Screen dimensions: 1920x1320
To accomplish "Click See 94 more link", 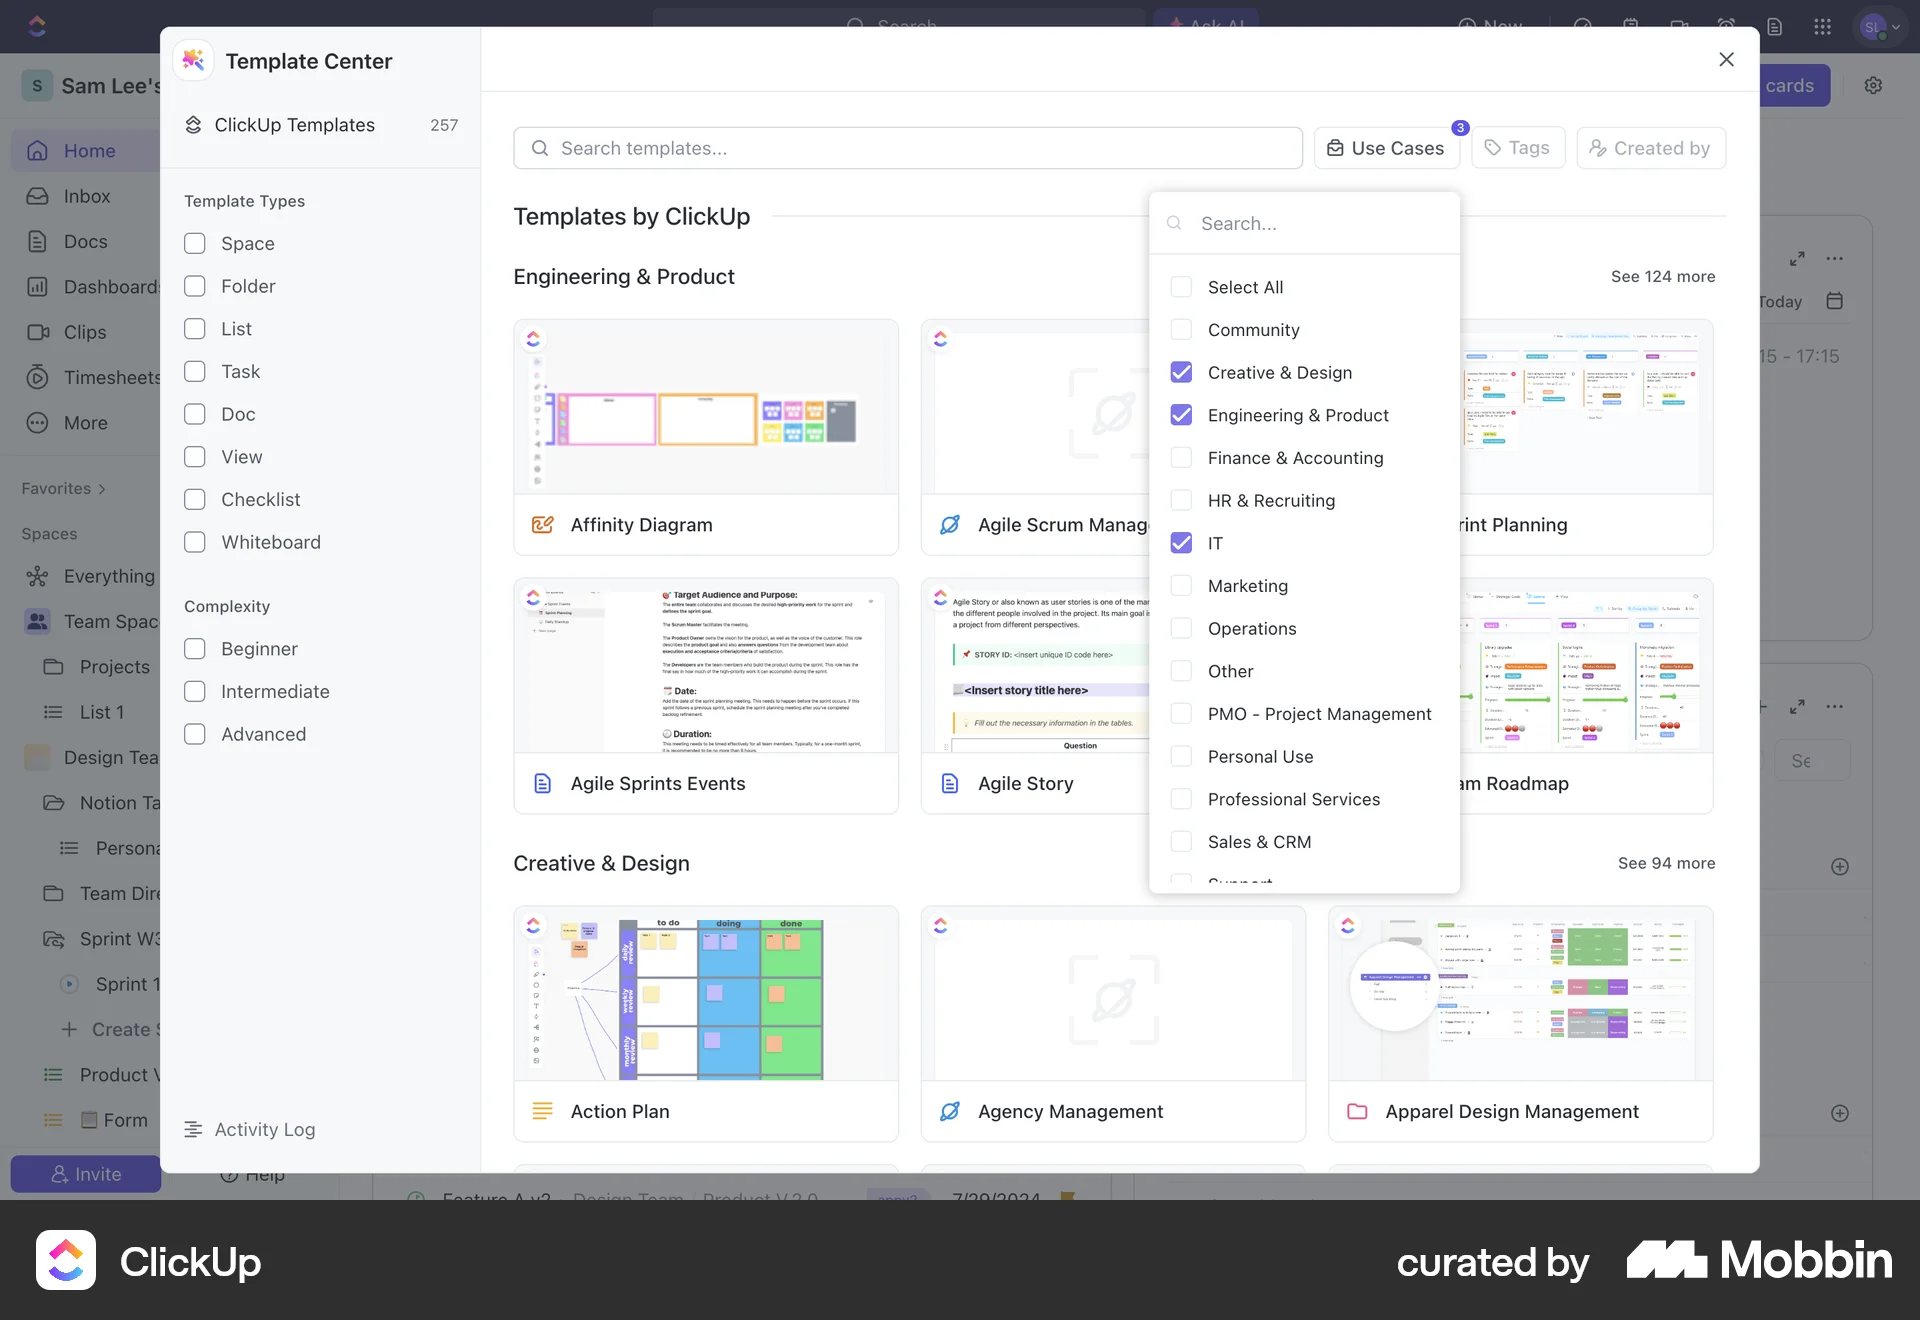I will click(x=1666, y=863).
